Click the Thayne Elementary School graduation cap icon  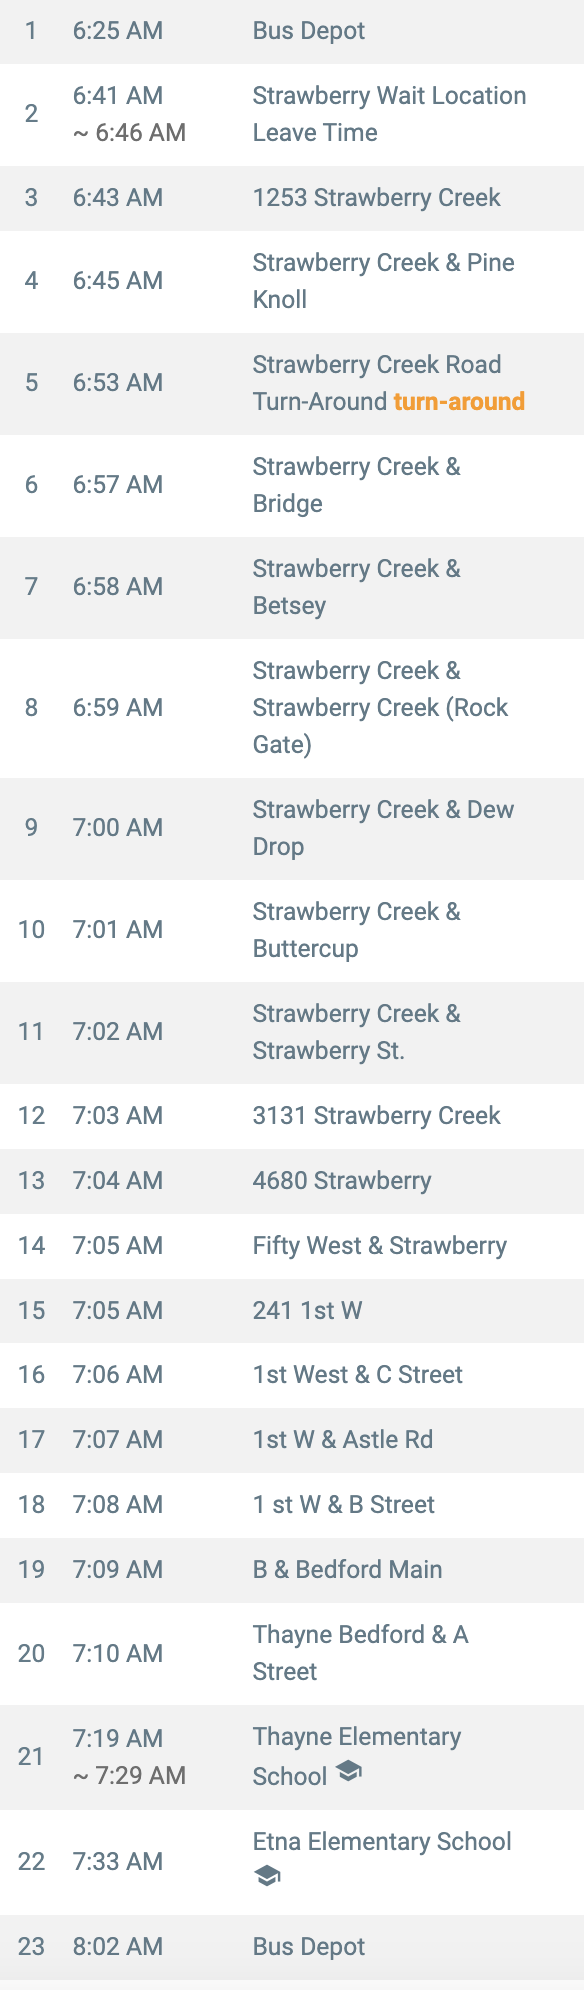[348, 1772]
